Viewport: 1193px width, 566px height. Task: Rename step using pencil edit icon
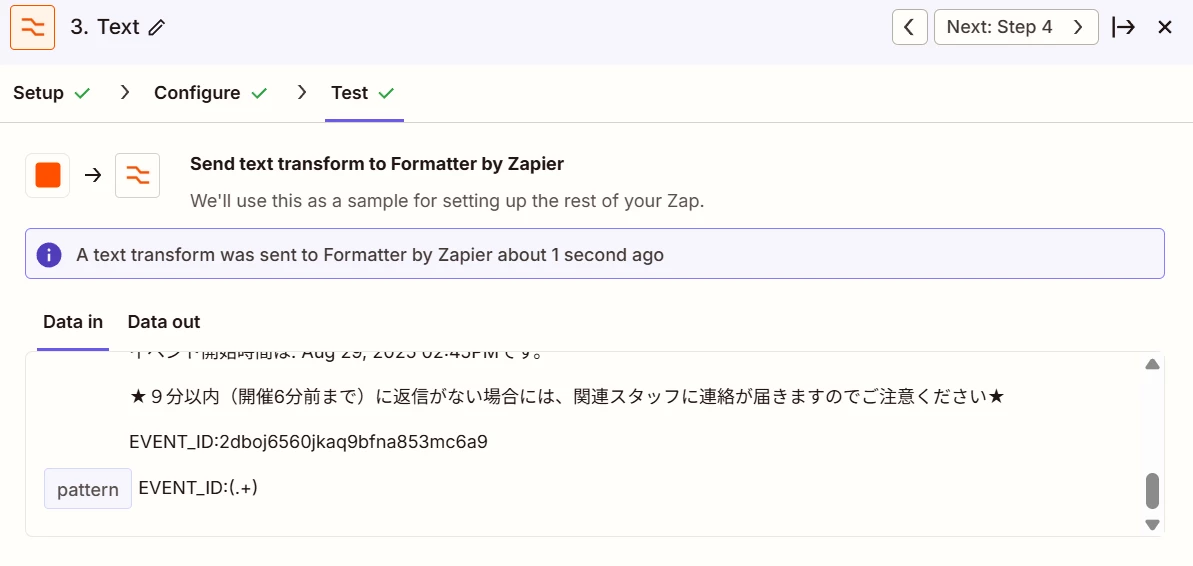157,28
